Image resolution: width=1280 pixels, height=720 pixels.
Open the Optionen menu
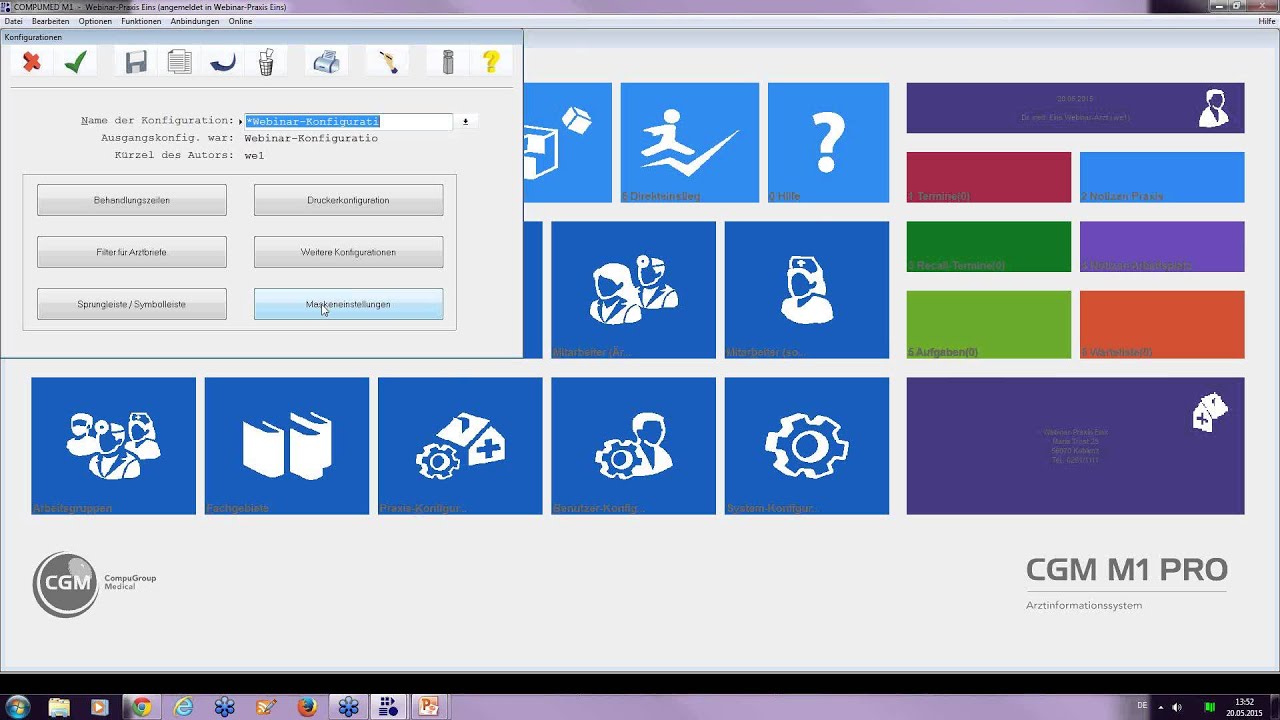point(95,21)
